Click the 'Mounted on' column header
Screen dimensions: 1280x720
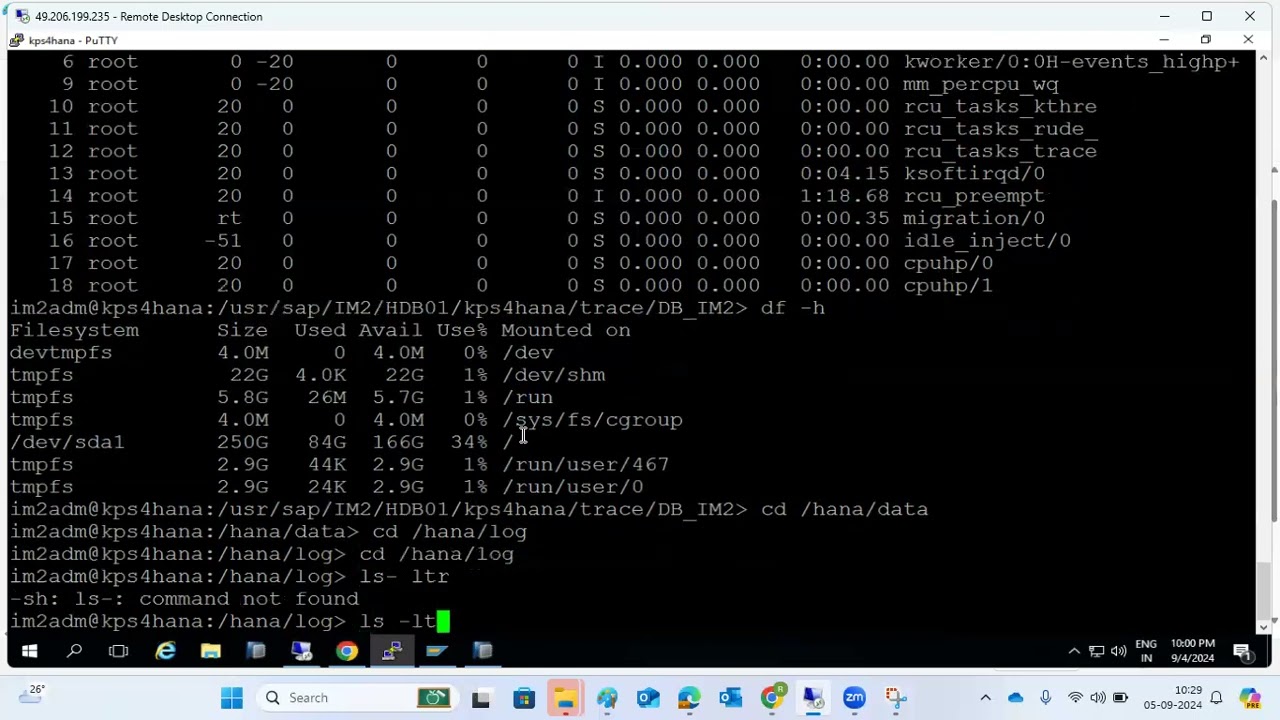(566, 330)
